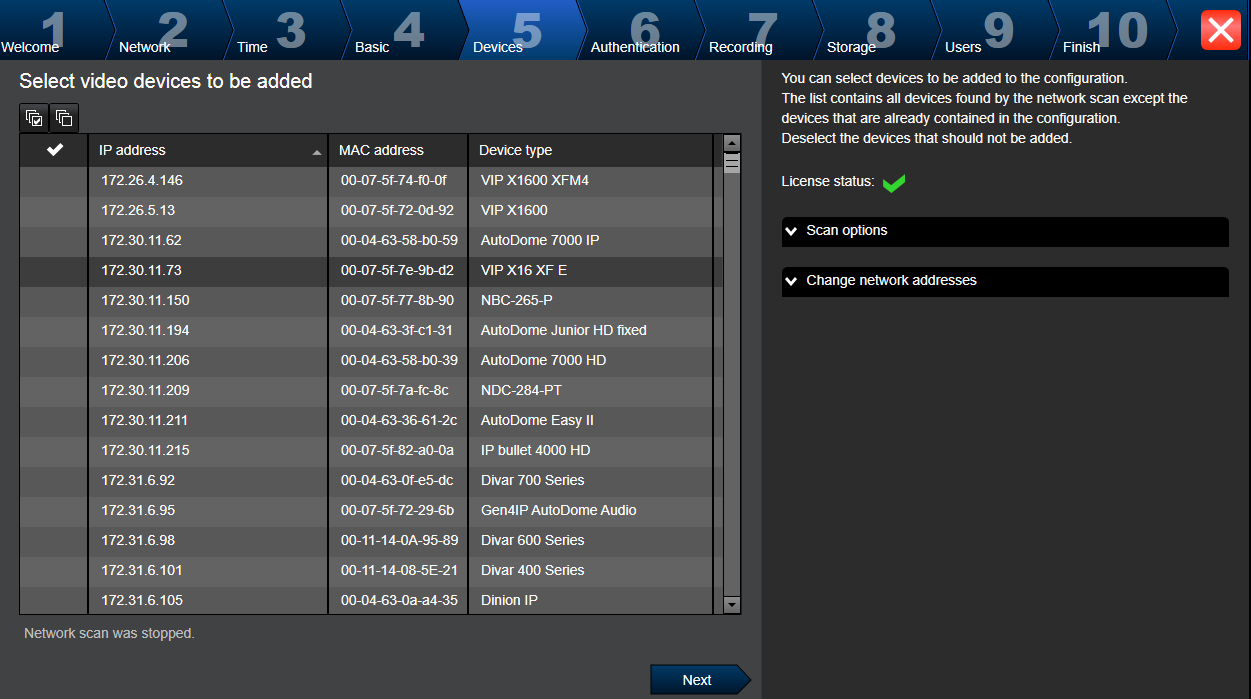Viewport: 1251px width, 699px height.
Task: Select IP address 172.31.6.95
Action: [138, 511]
